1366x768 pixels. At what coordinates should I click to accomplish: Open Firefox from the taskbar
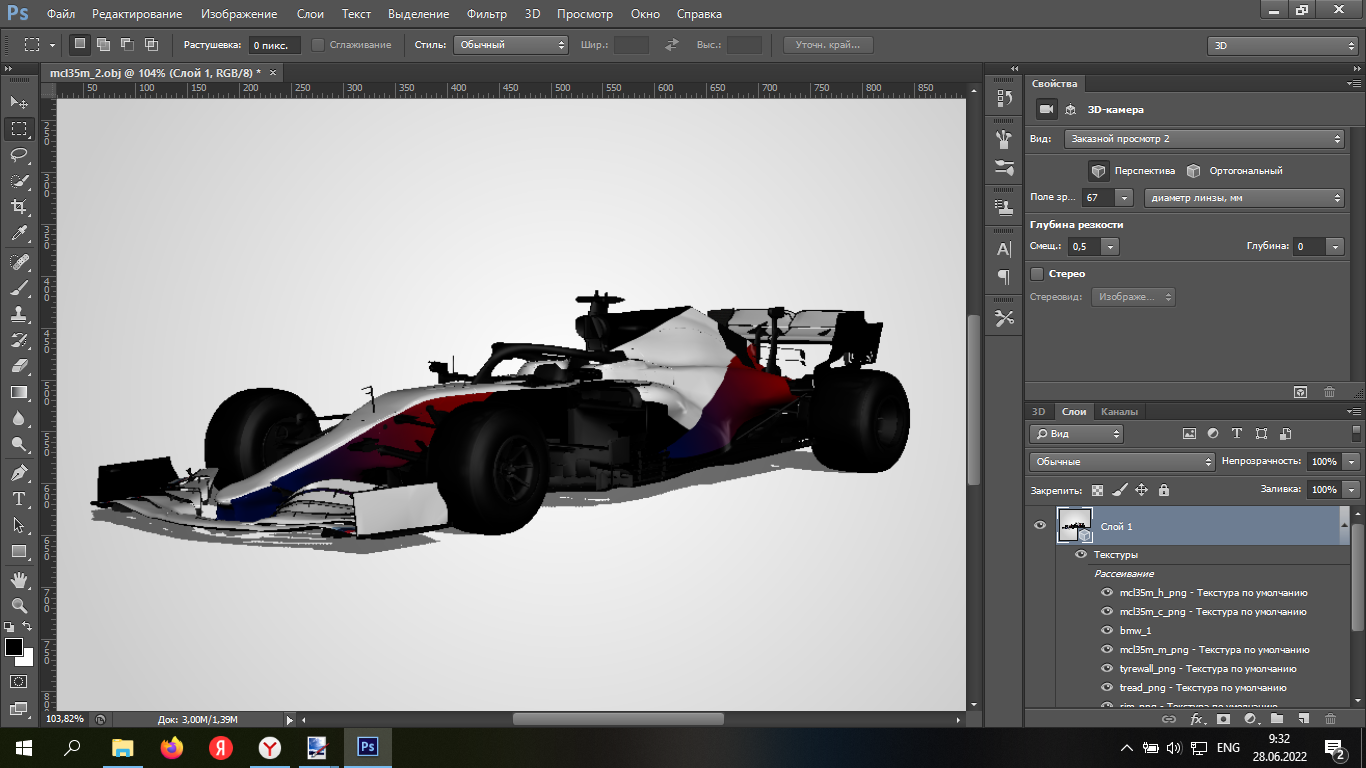pos(172,747)
